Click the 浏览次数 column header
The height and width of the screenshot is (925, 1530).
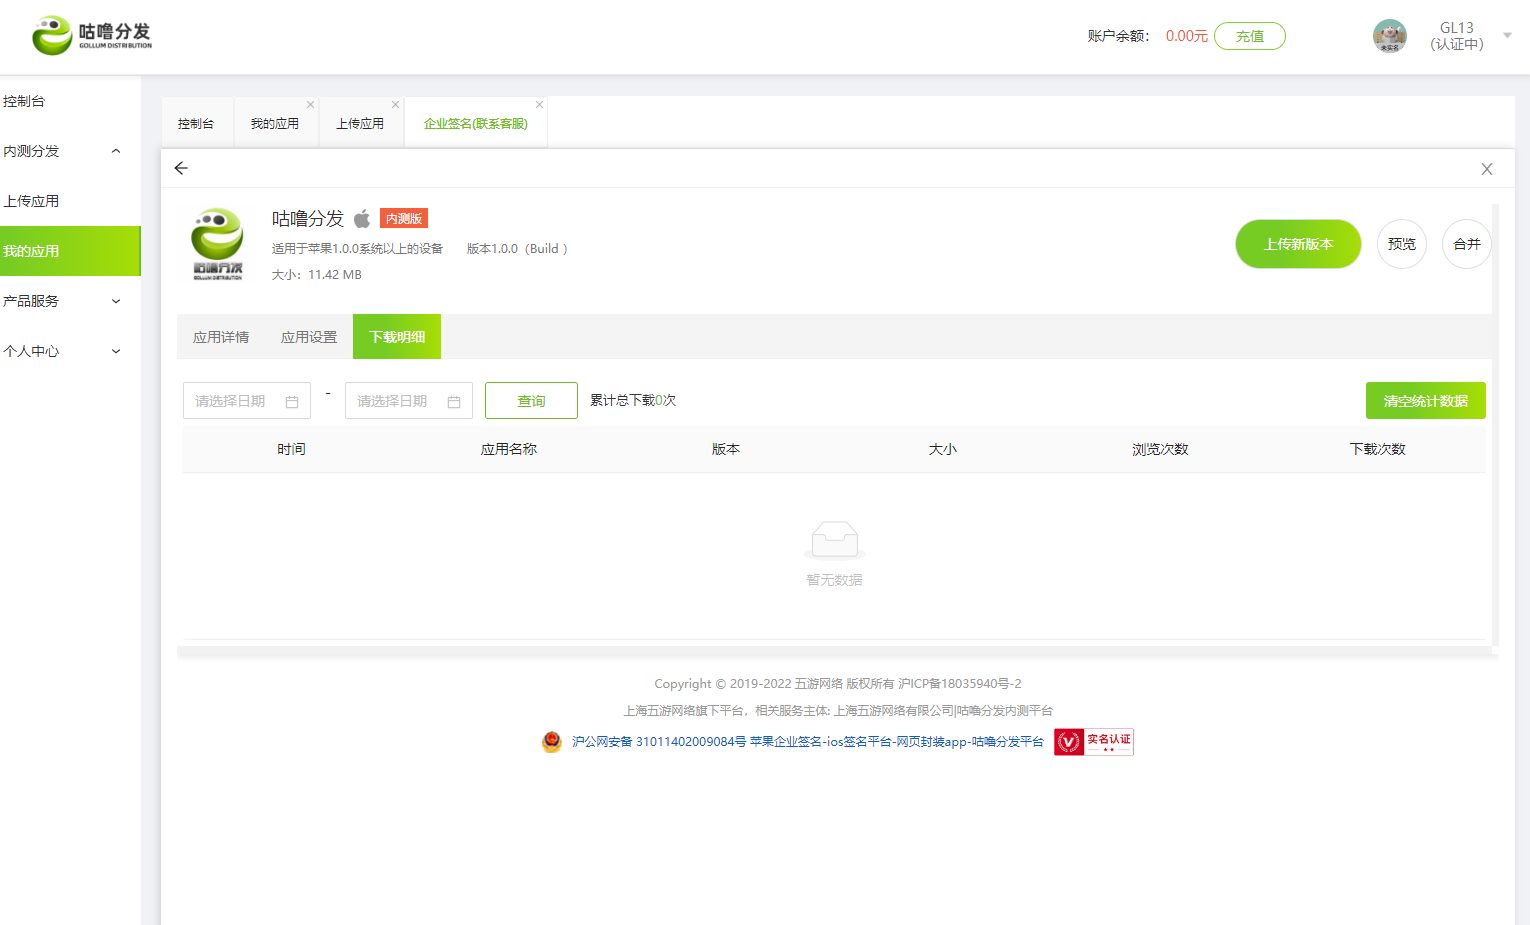tap(1160, 449)
